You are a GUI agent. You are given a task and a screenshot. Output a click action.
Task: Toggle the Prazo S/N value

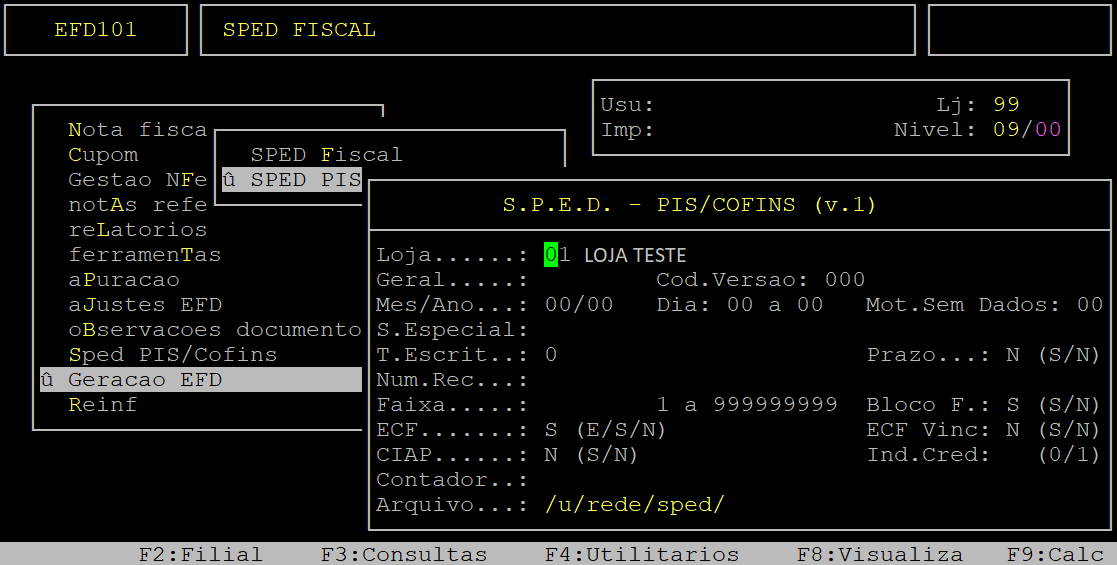(1012, 354)
